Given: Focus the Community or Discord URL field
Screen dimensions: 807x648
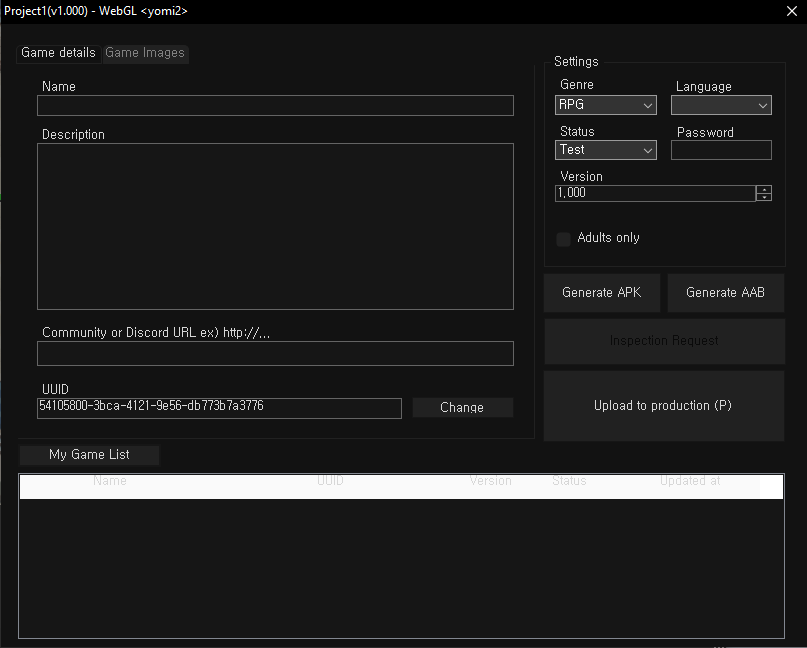Looking at the screenshot, I should pos(275,353).
